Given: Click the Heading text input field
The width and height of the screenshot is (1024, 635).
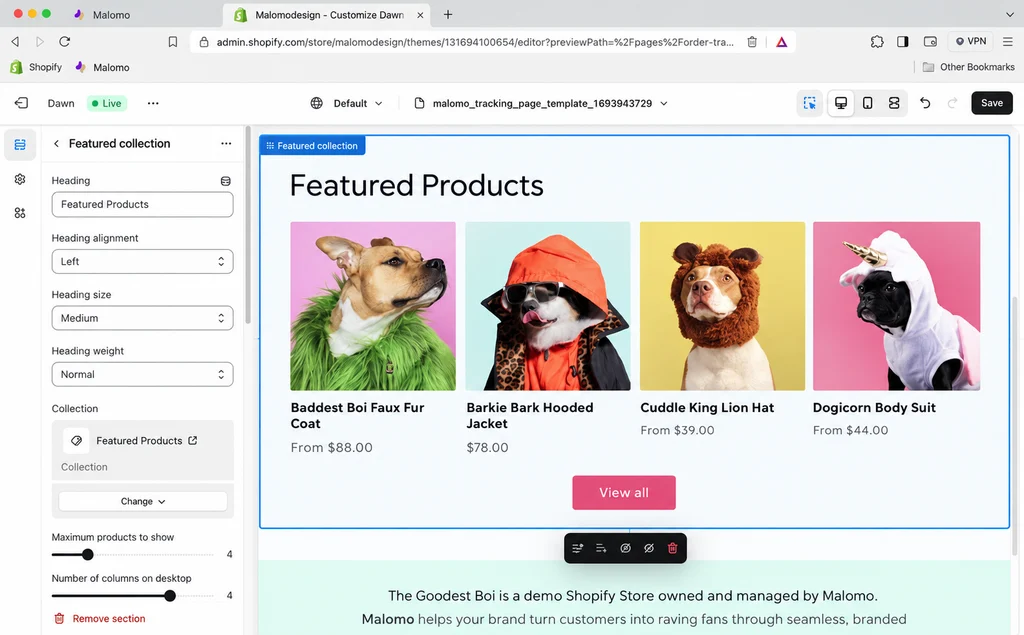Looking at the screenshot, I should 142,204.
